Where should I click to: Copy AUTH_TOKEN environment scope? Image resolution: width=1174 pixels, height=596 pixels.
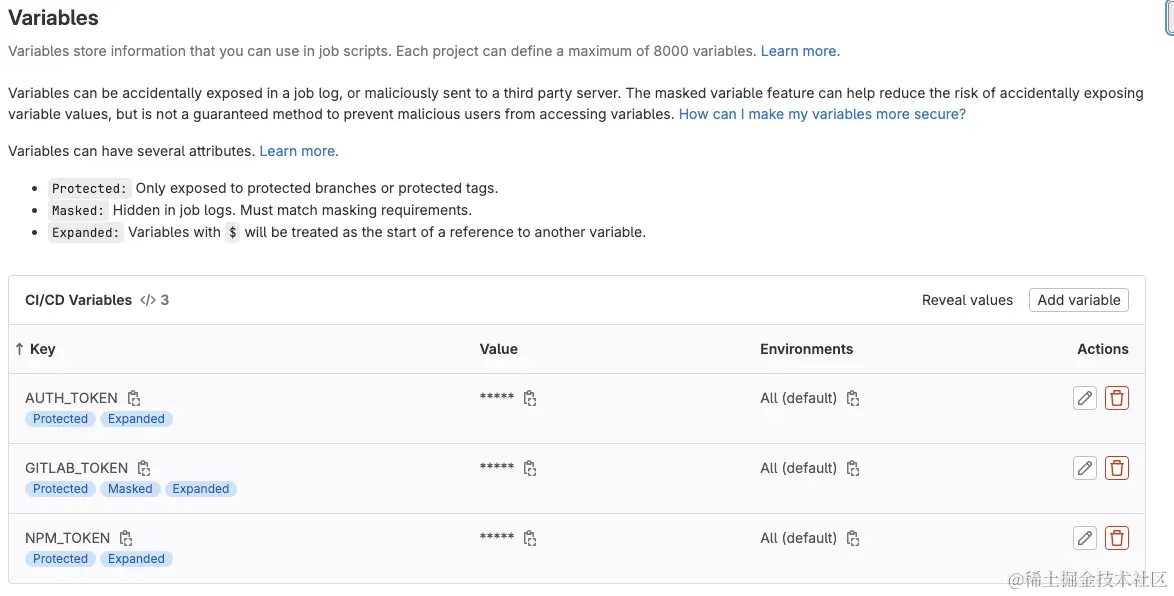(x=853, y=399)
